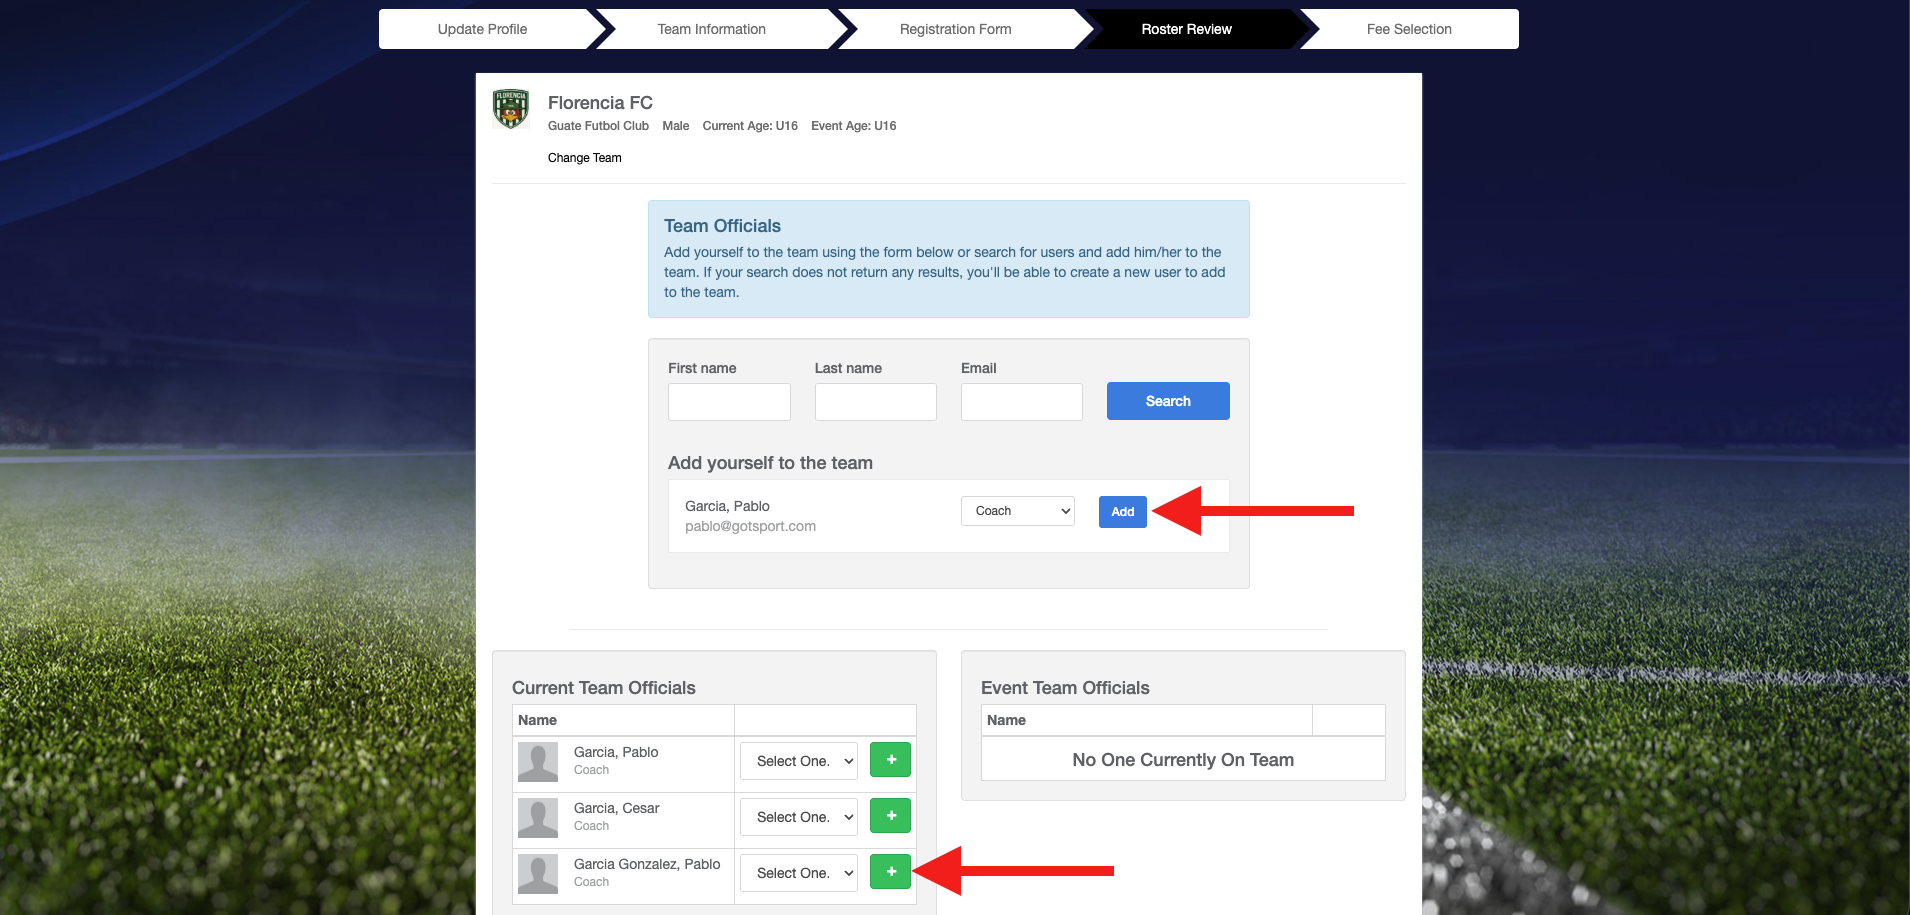Click avatar thumbnail of Garcia, Cesar

point(538,818)
